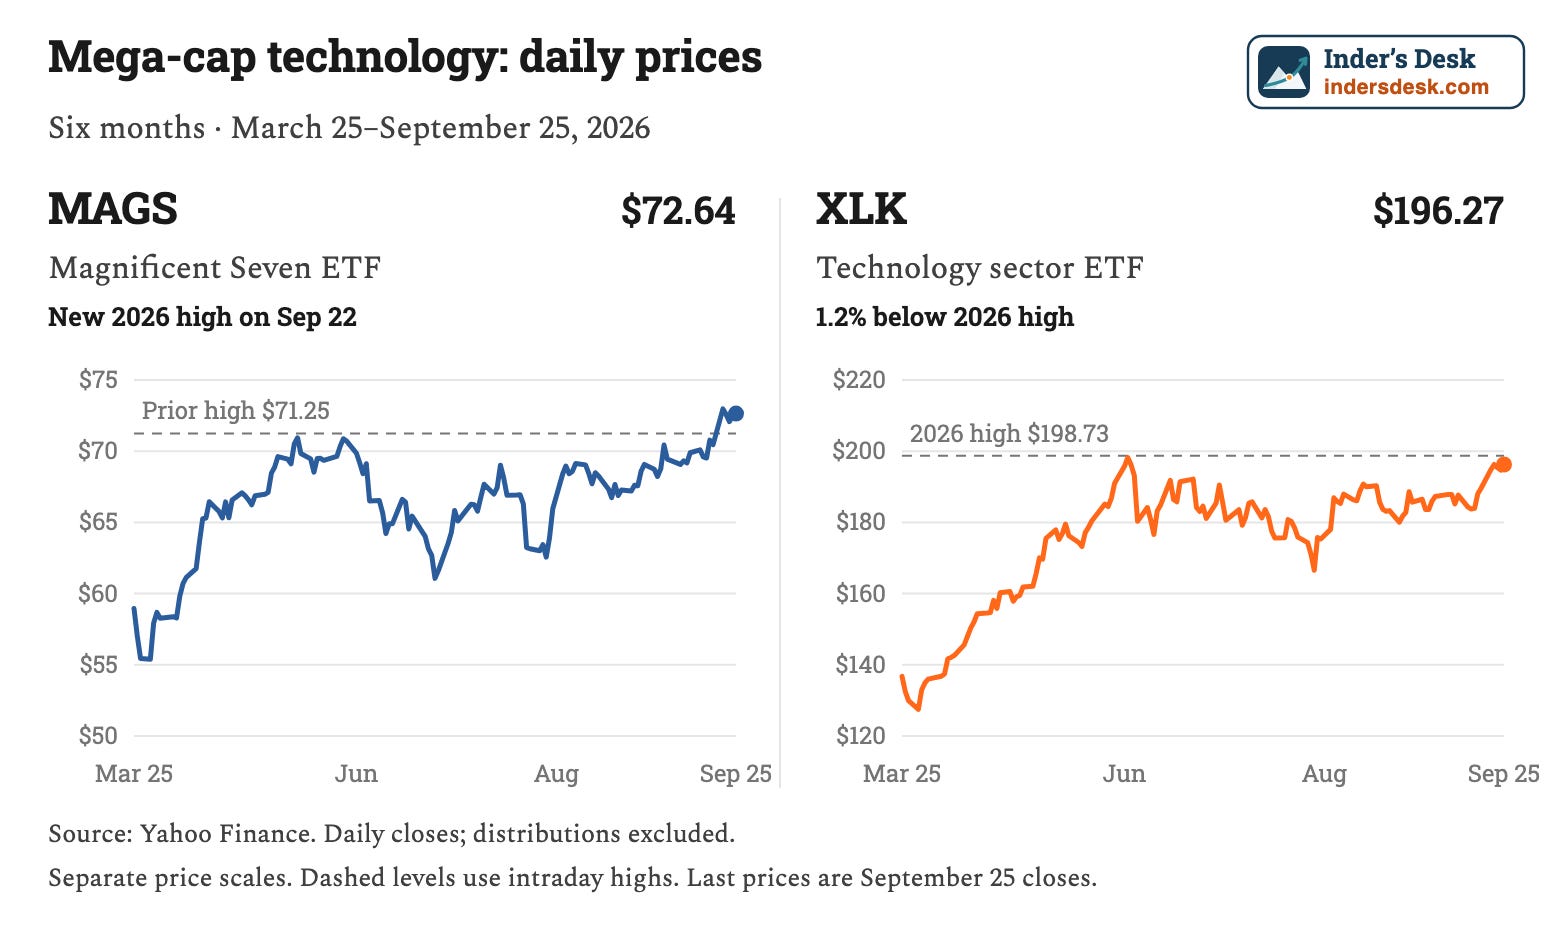Click the Jun tick on MAGS chart
The width and height of the screenshot is (1560, 926).
click(356, 773)
